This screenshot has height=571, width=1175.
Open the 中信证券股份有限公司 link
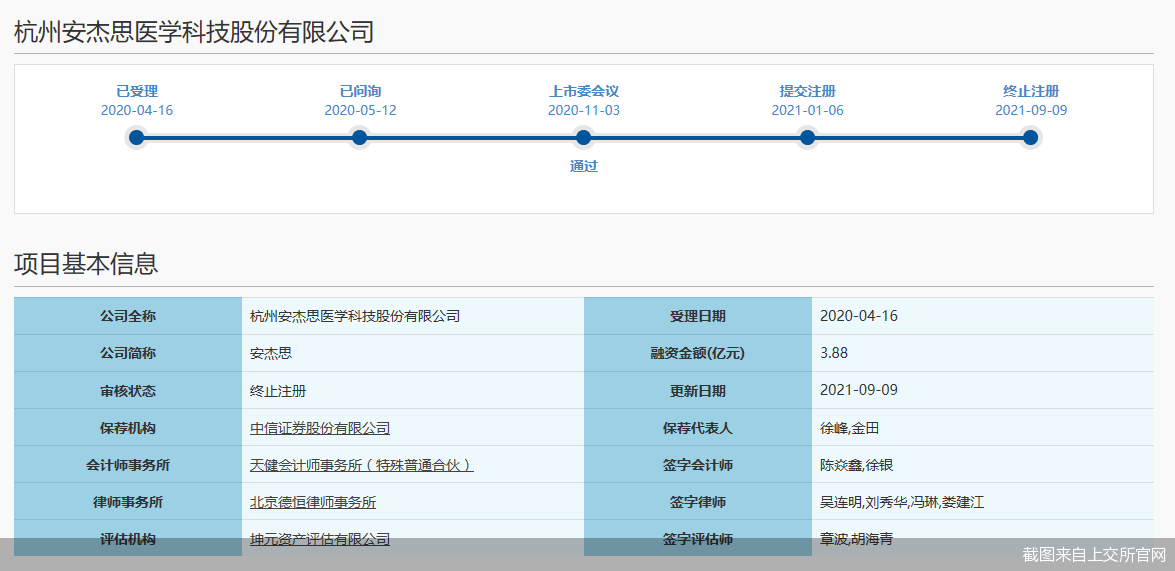(x=320, y=429)
